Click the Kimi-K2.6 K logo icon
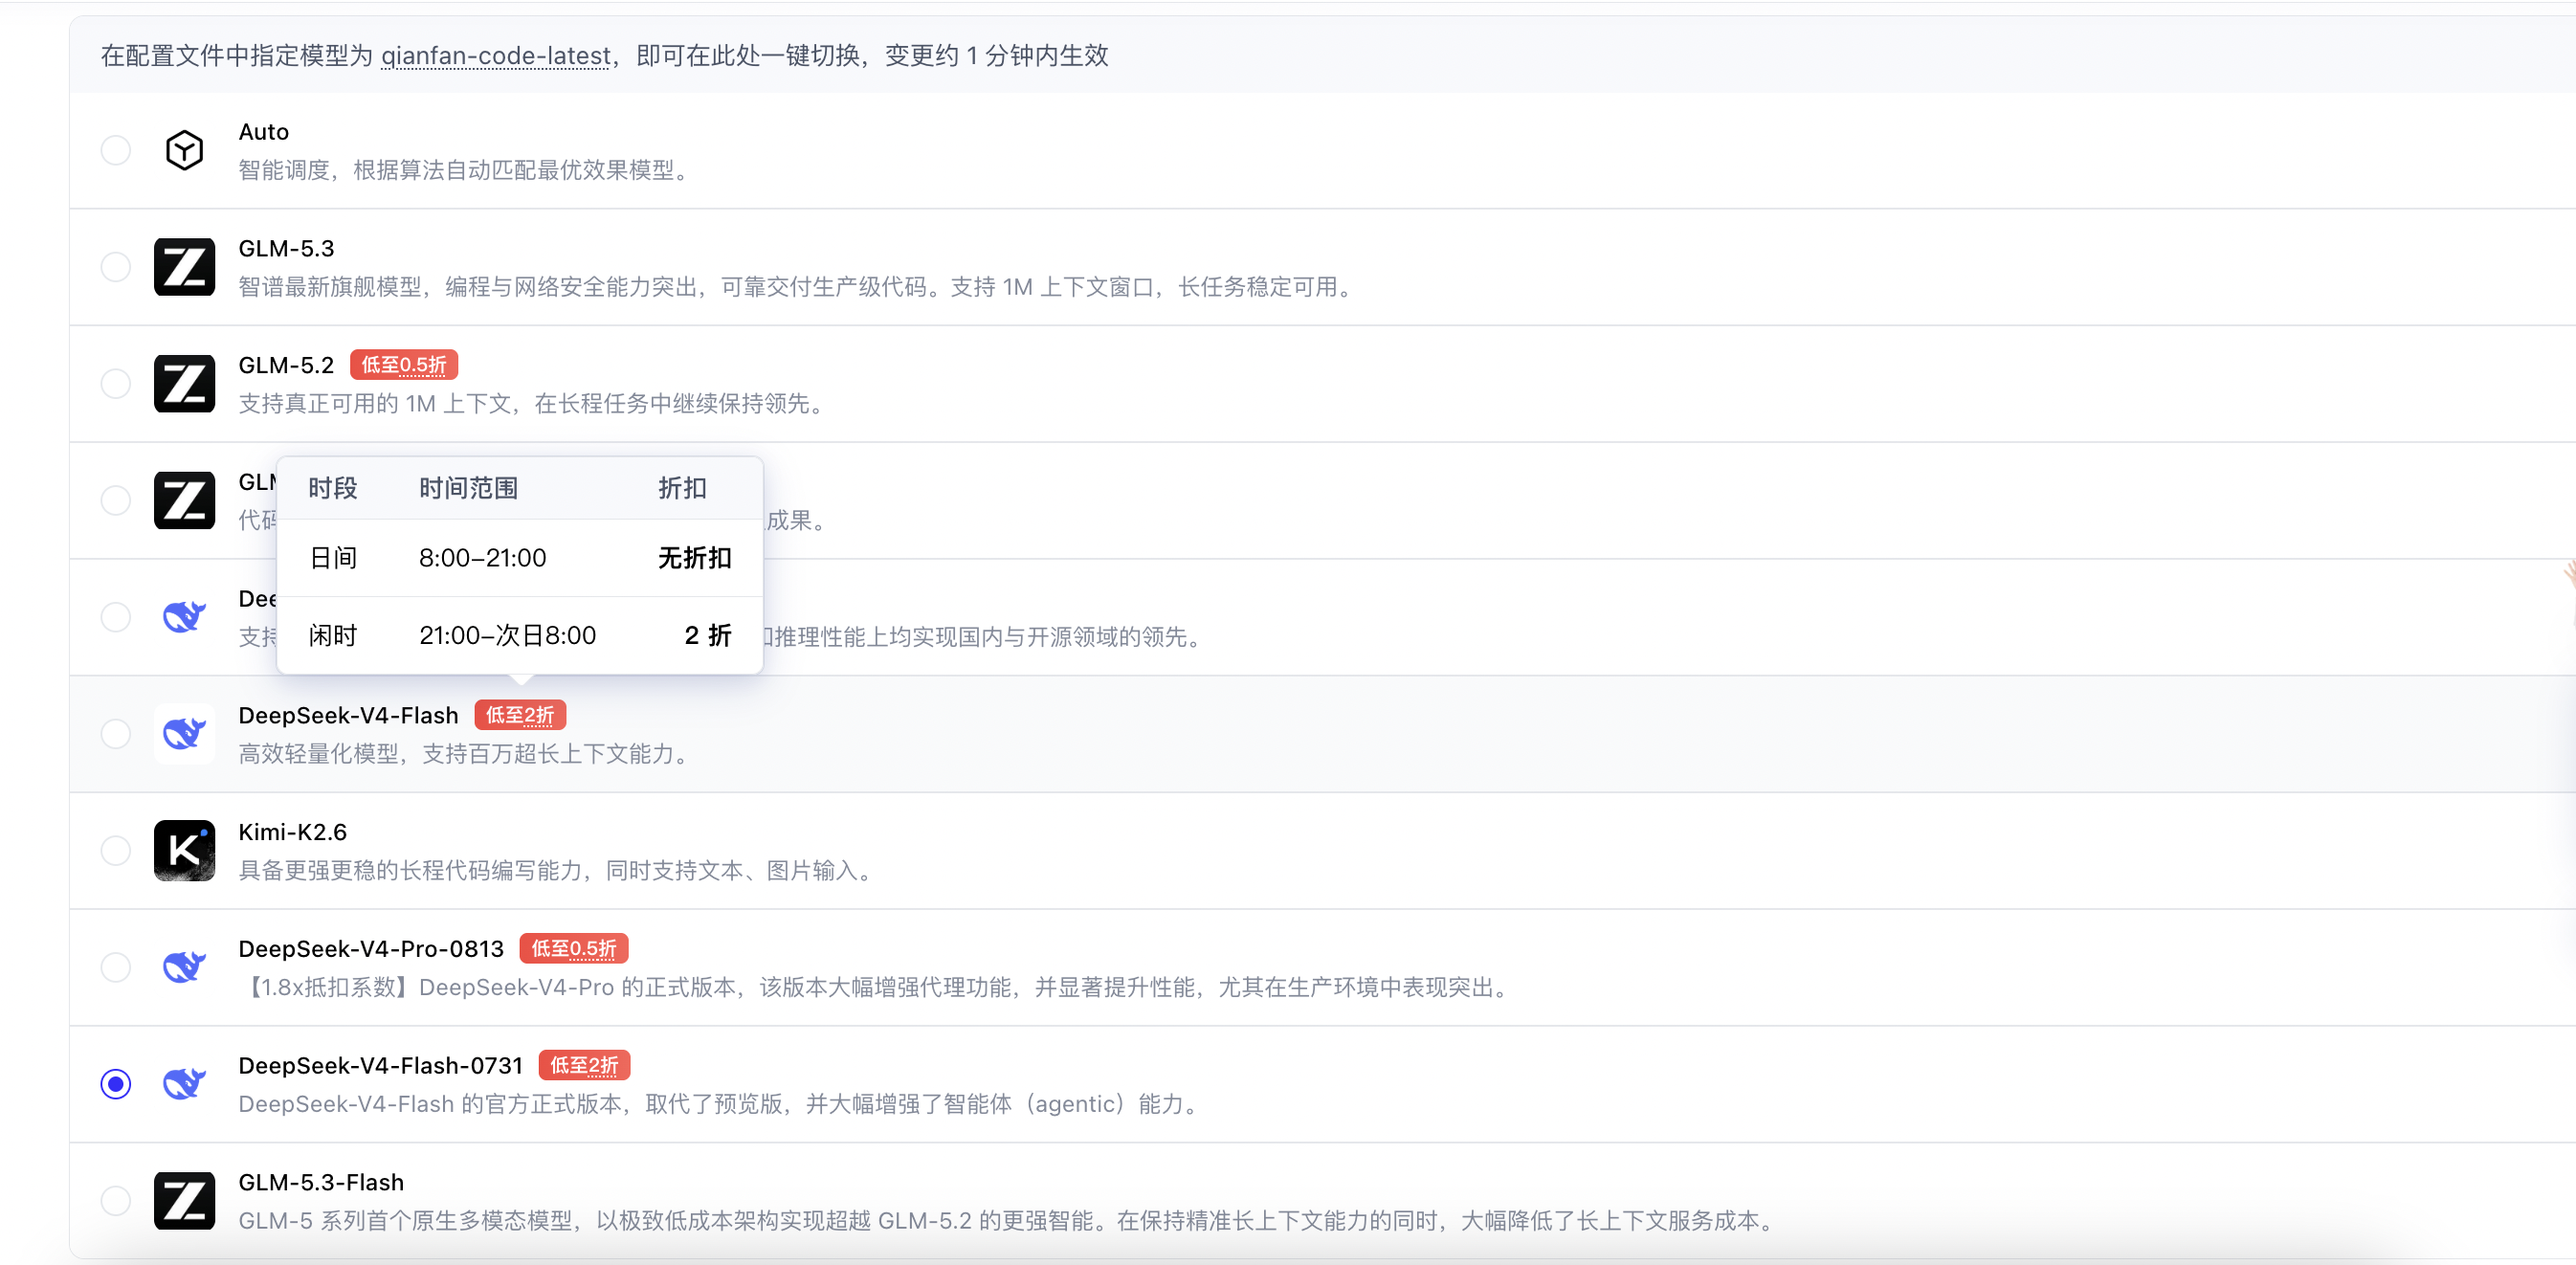 tap(184, 851)
